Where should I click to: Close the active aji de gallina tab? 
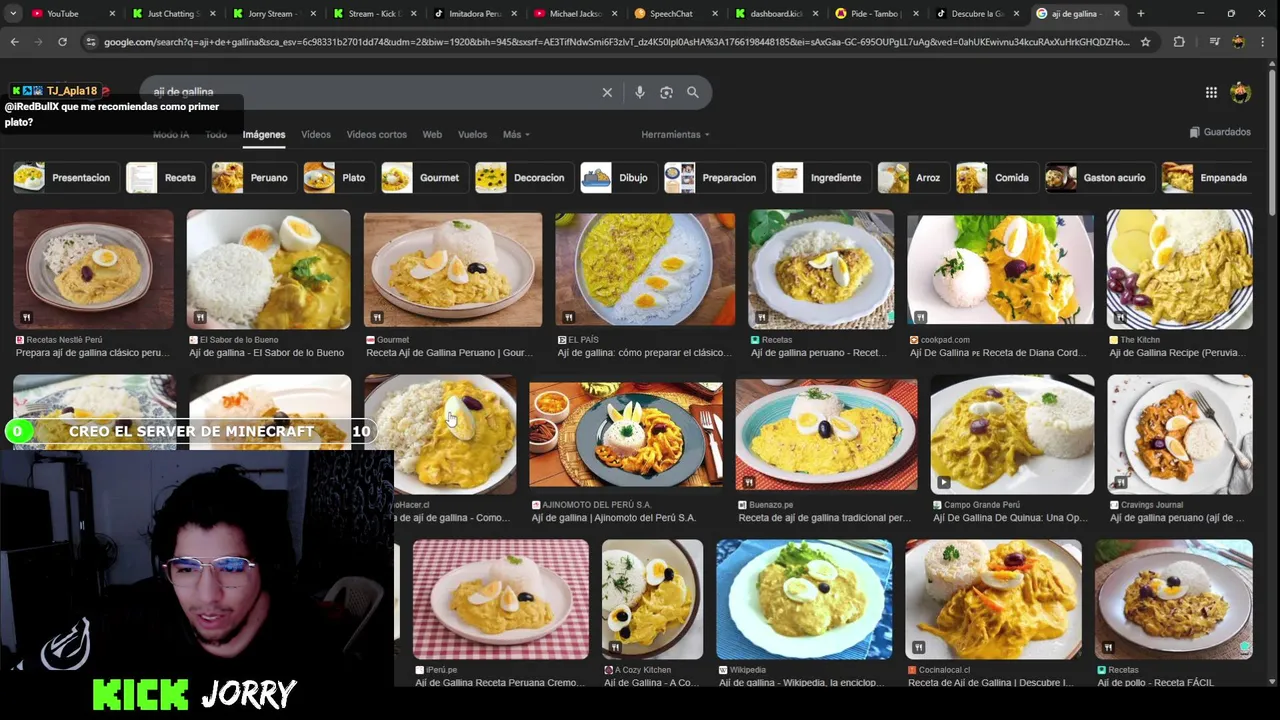tap(1117, 14)
